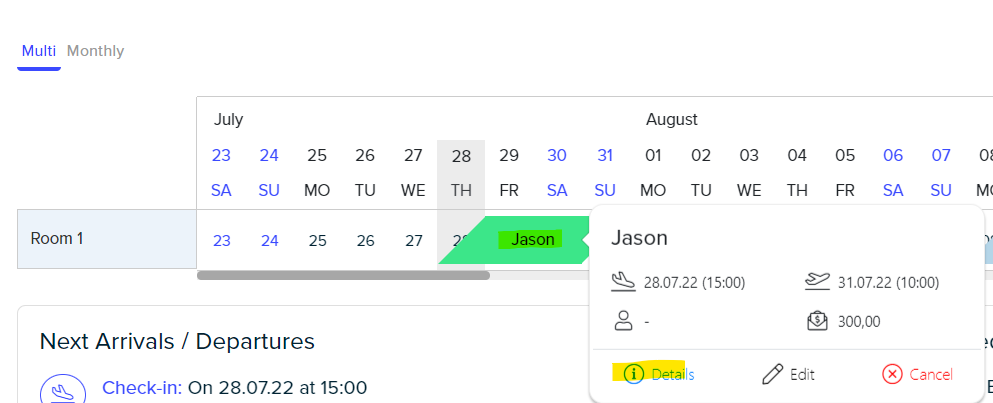Click the horizontal calendar scrollbar thumb
The width and height of the screenshot is (993, 403).
(x=343, y=276)
